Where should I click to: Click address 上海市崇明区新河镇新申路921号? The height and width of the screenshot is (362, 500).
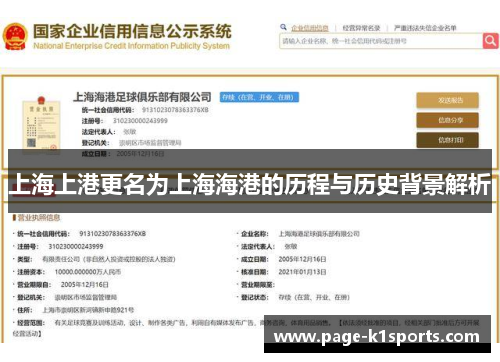coord(88,310)
